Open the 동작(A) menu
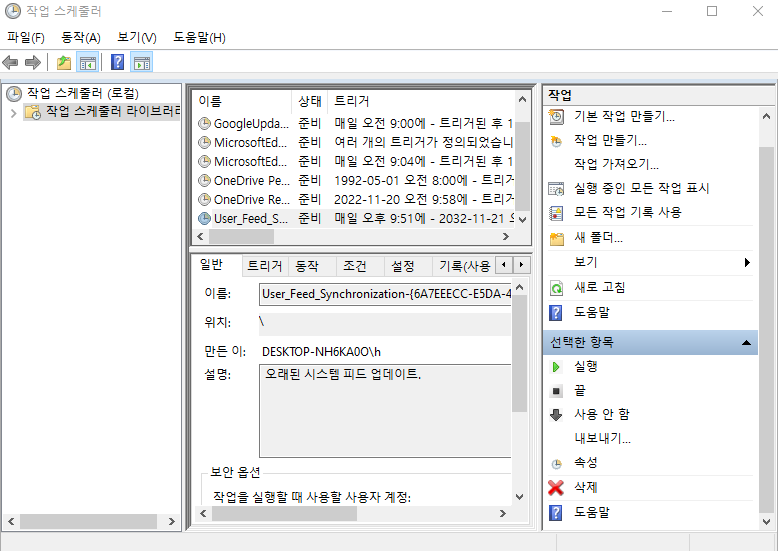Image resolution: width=778 pixels, height=551 pixels. pyautogui.click(x=81, y=37)
